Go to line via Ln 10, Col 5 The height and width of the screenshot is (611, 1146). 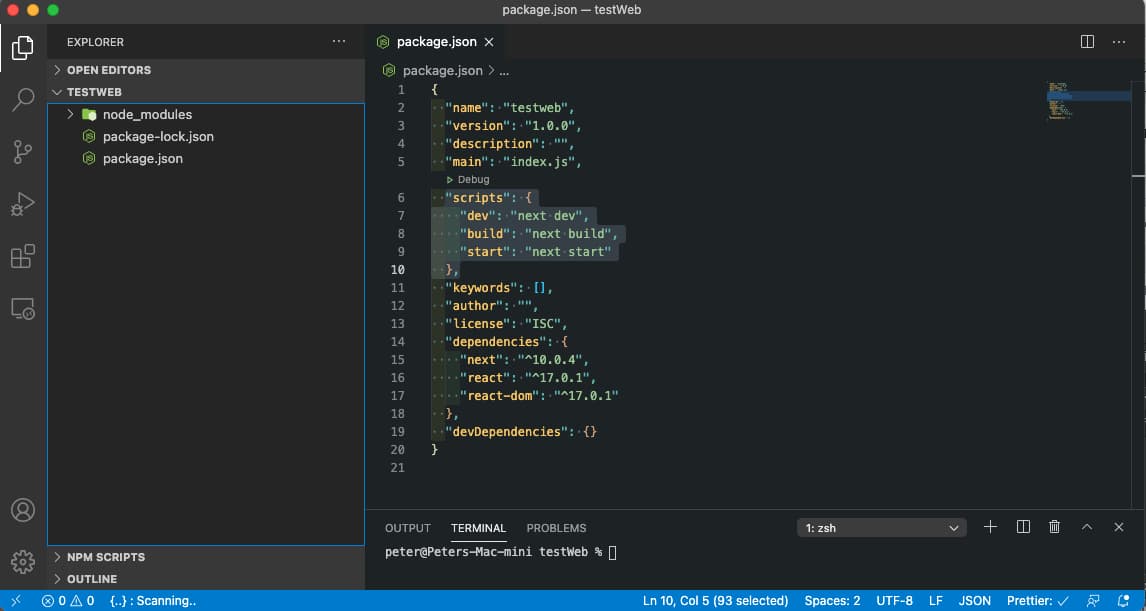[x=716, y=601]
